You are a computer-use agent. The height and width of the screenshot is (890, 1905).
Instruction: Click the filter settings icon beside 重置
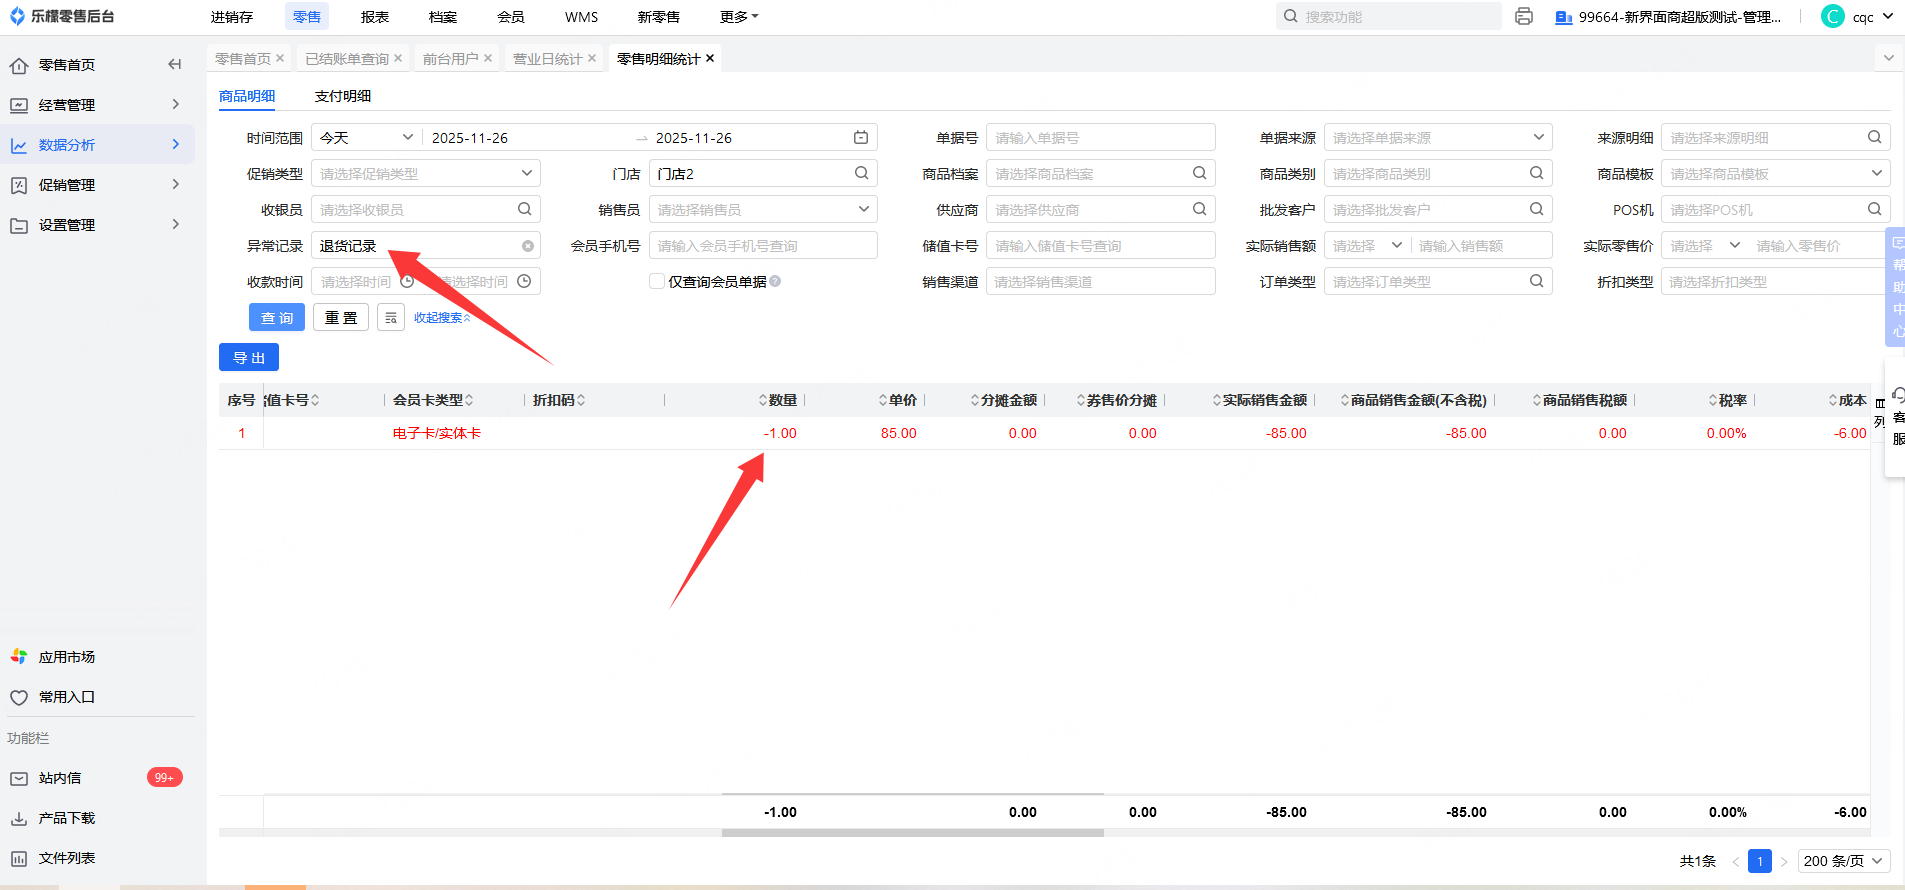point(391,317)
